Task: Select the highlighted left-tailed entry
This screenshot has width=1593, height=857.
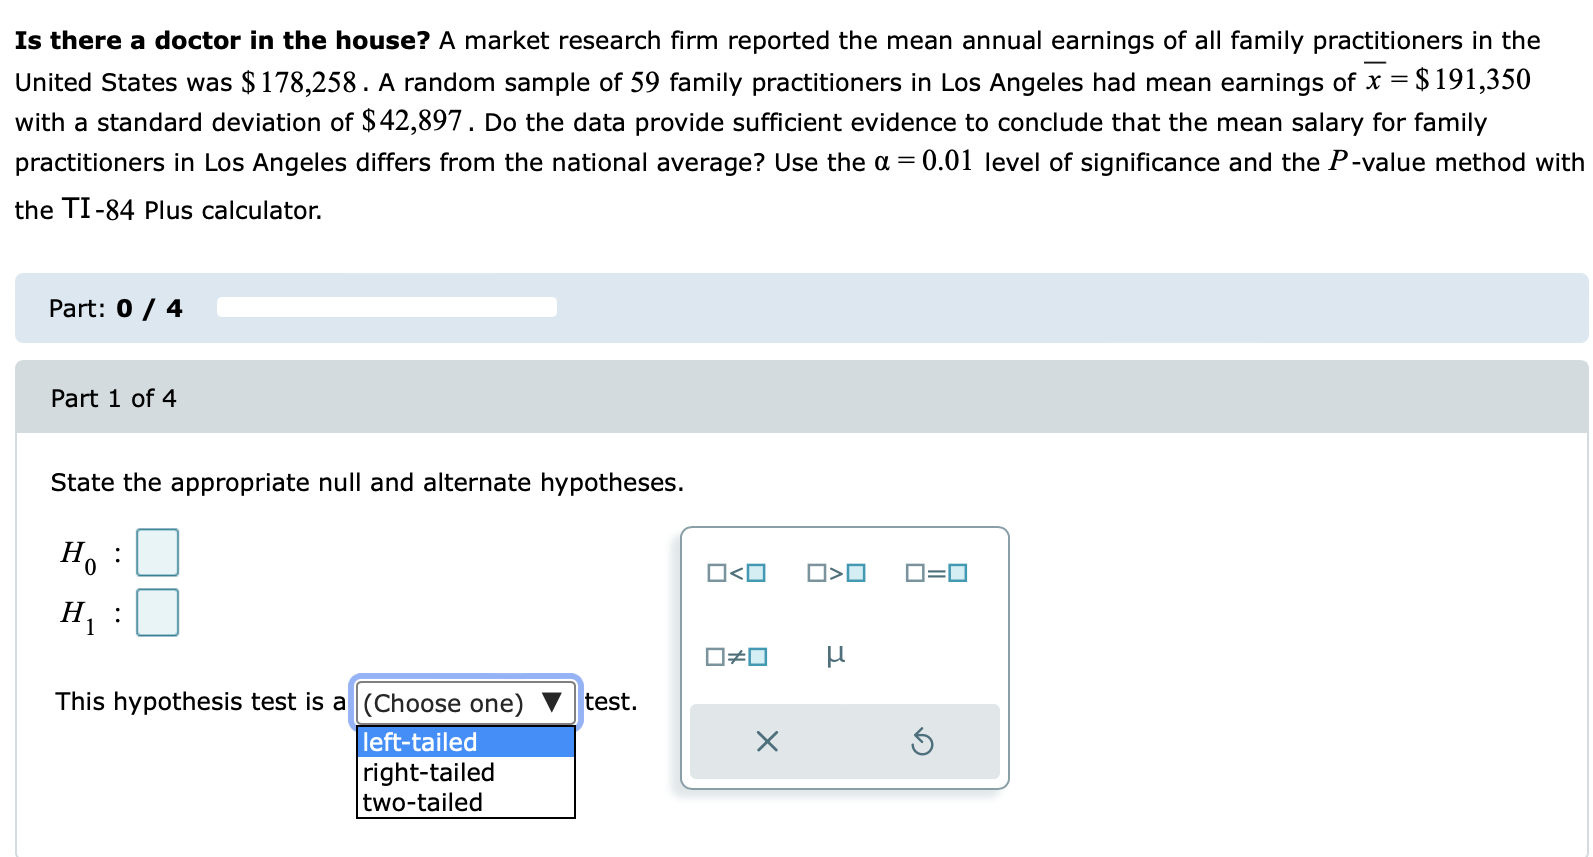Action: (x=417, y=742)
